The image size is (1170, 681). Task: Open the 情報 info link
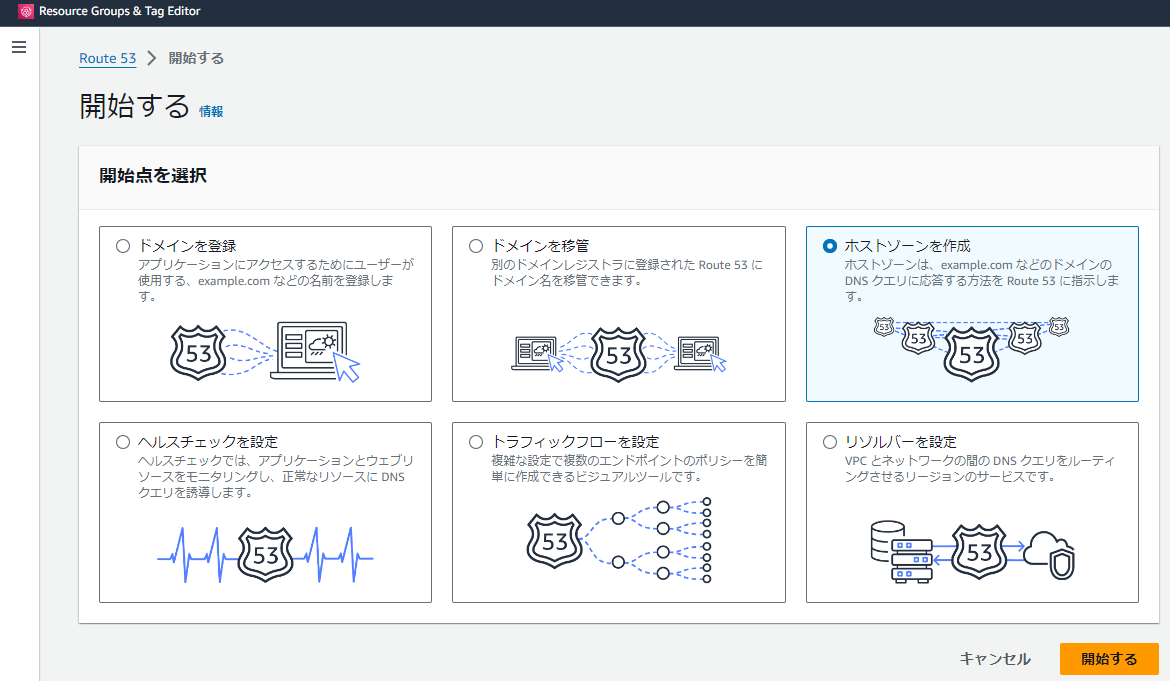coord(211,111)
